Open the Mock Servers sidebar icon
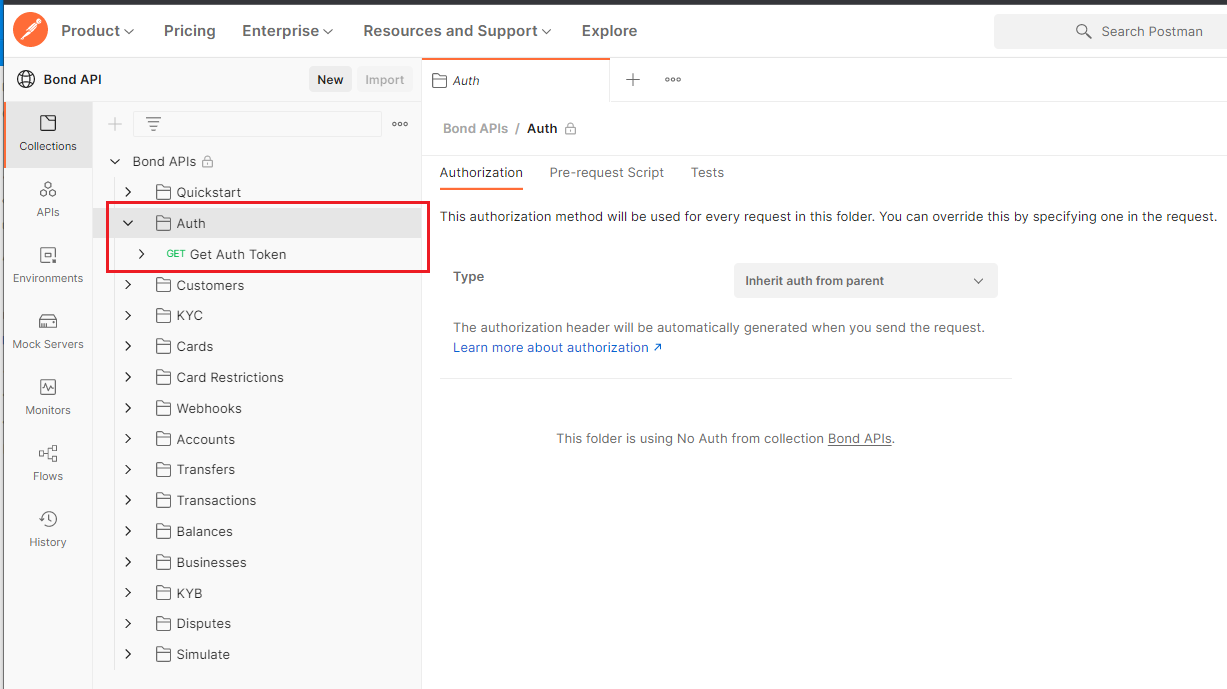The width and height of the screenshot is (1227, 689). coord(48,321)
